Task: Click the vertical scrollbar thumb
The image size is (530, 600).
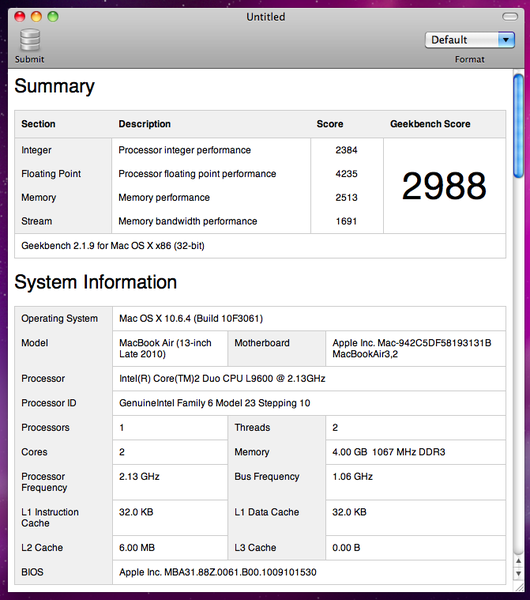Action: tap(519, 126)
